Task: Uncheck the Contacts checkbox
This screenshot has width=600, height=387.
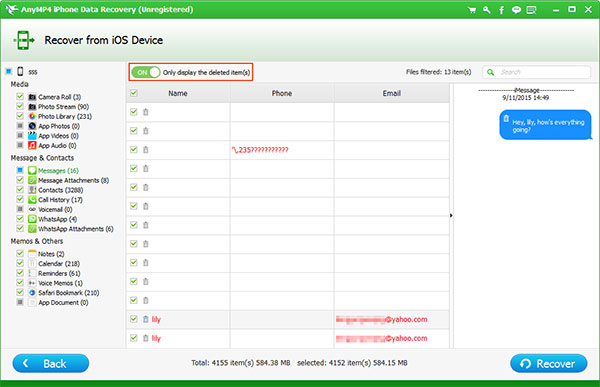Action: [20, 189]
